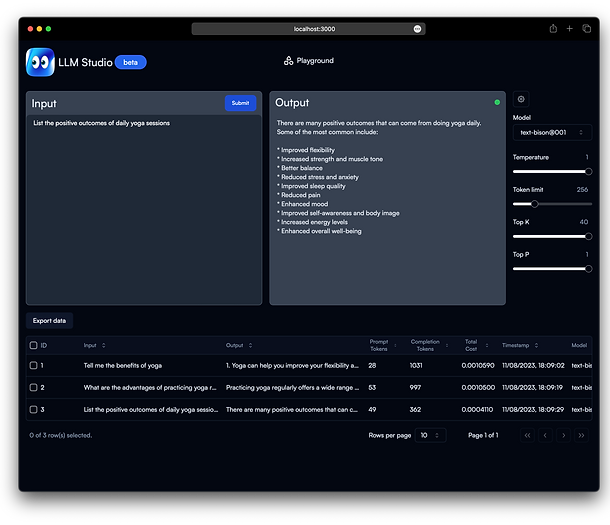Image resolution: width=610 pixels, height=525 pixels.
Task: Click the ID column header
Action: coord(44,345)
